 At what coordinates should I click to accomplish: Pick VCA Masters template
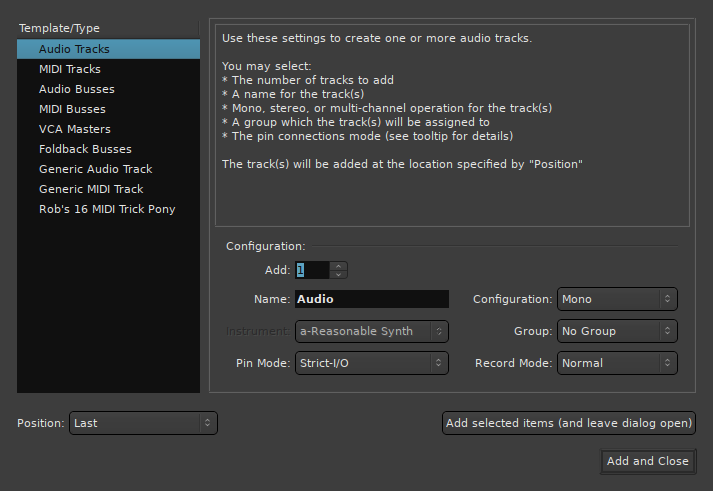[x=75, y=129]
